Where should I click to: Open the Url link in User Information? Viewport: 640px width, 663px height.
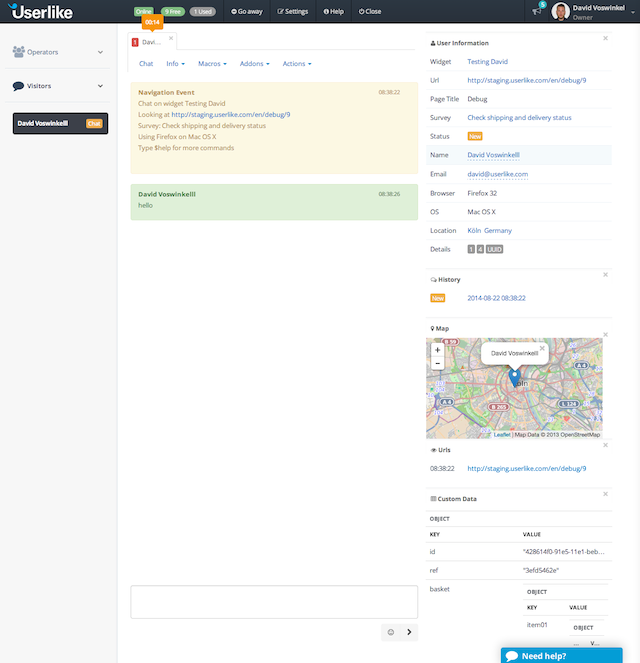(526, 80)
